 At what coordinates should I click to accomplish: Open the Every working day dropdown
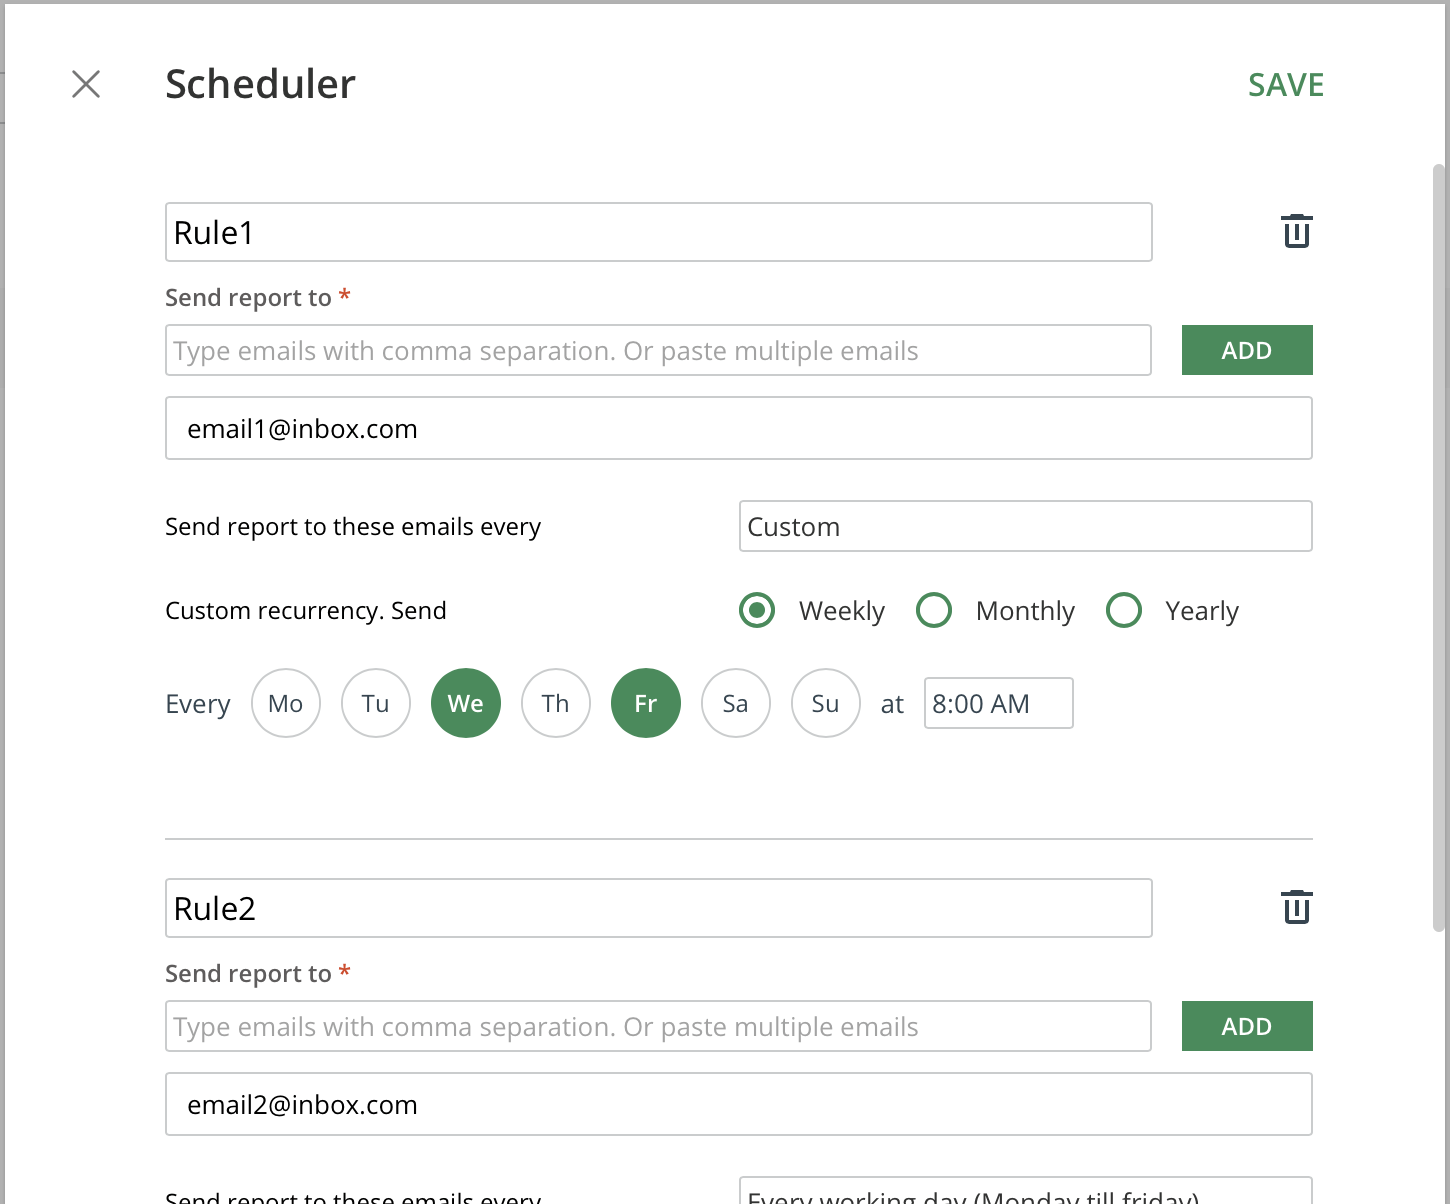coord(1026,1190)
